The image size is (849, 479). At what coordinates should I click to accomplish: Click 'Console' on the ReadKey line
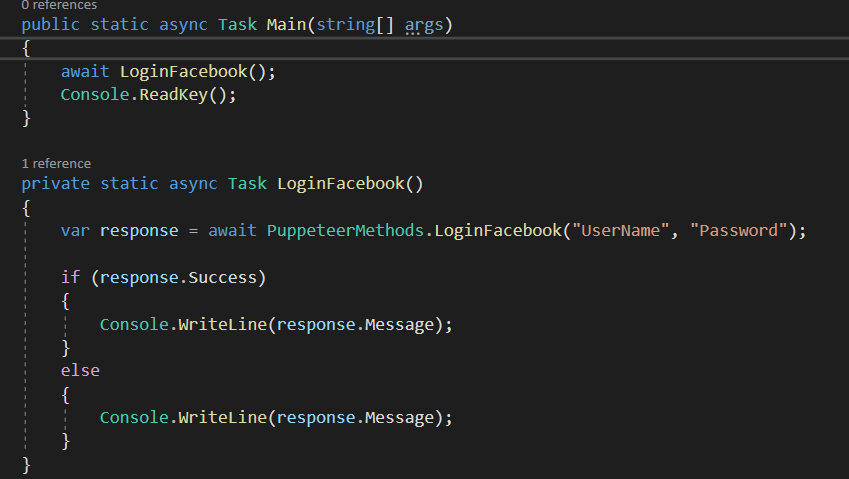click(x=95, y=95)
